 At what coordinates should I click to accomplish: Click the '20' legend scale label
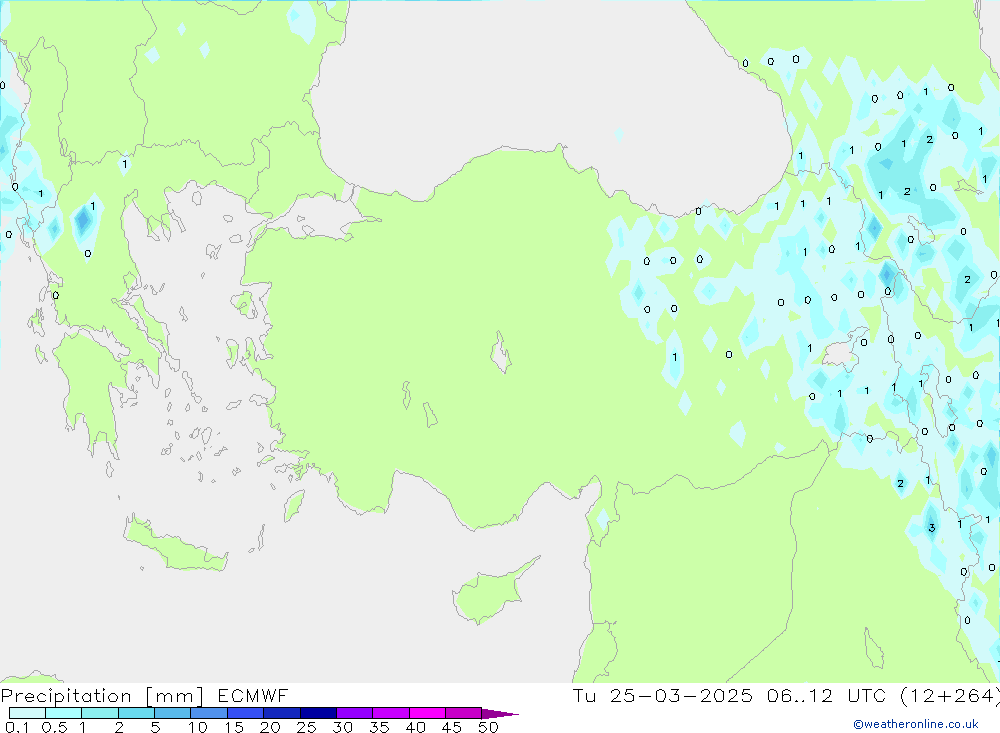270,727
